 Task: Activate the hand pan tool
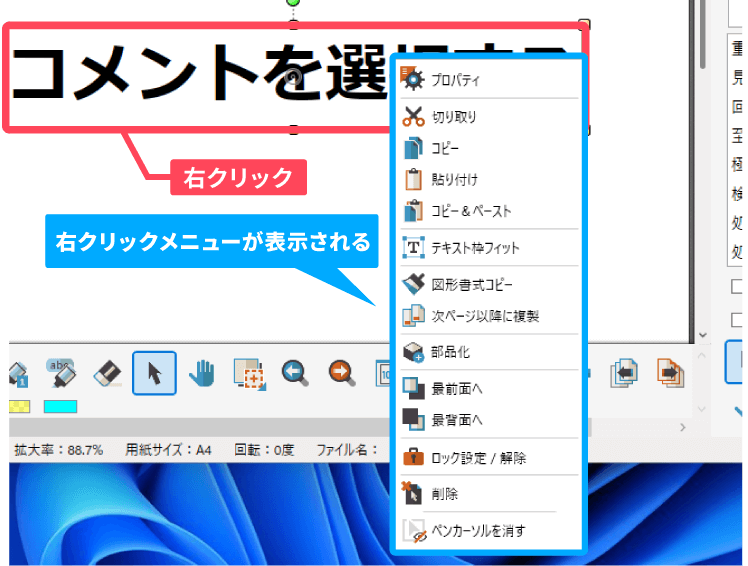202,373
